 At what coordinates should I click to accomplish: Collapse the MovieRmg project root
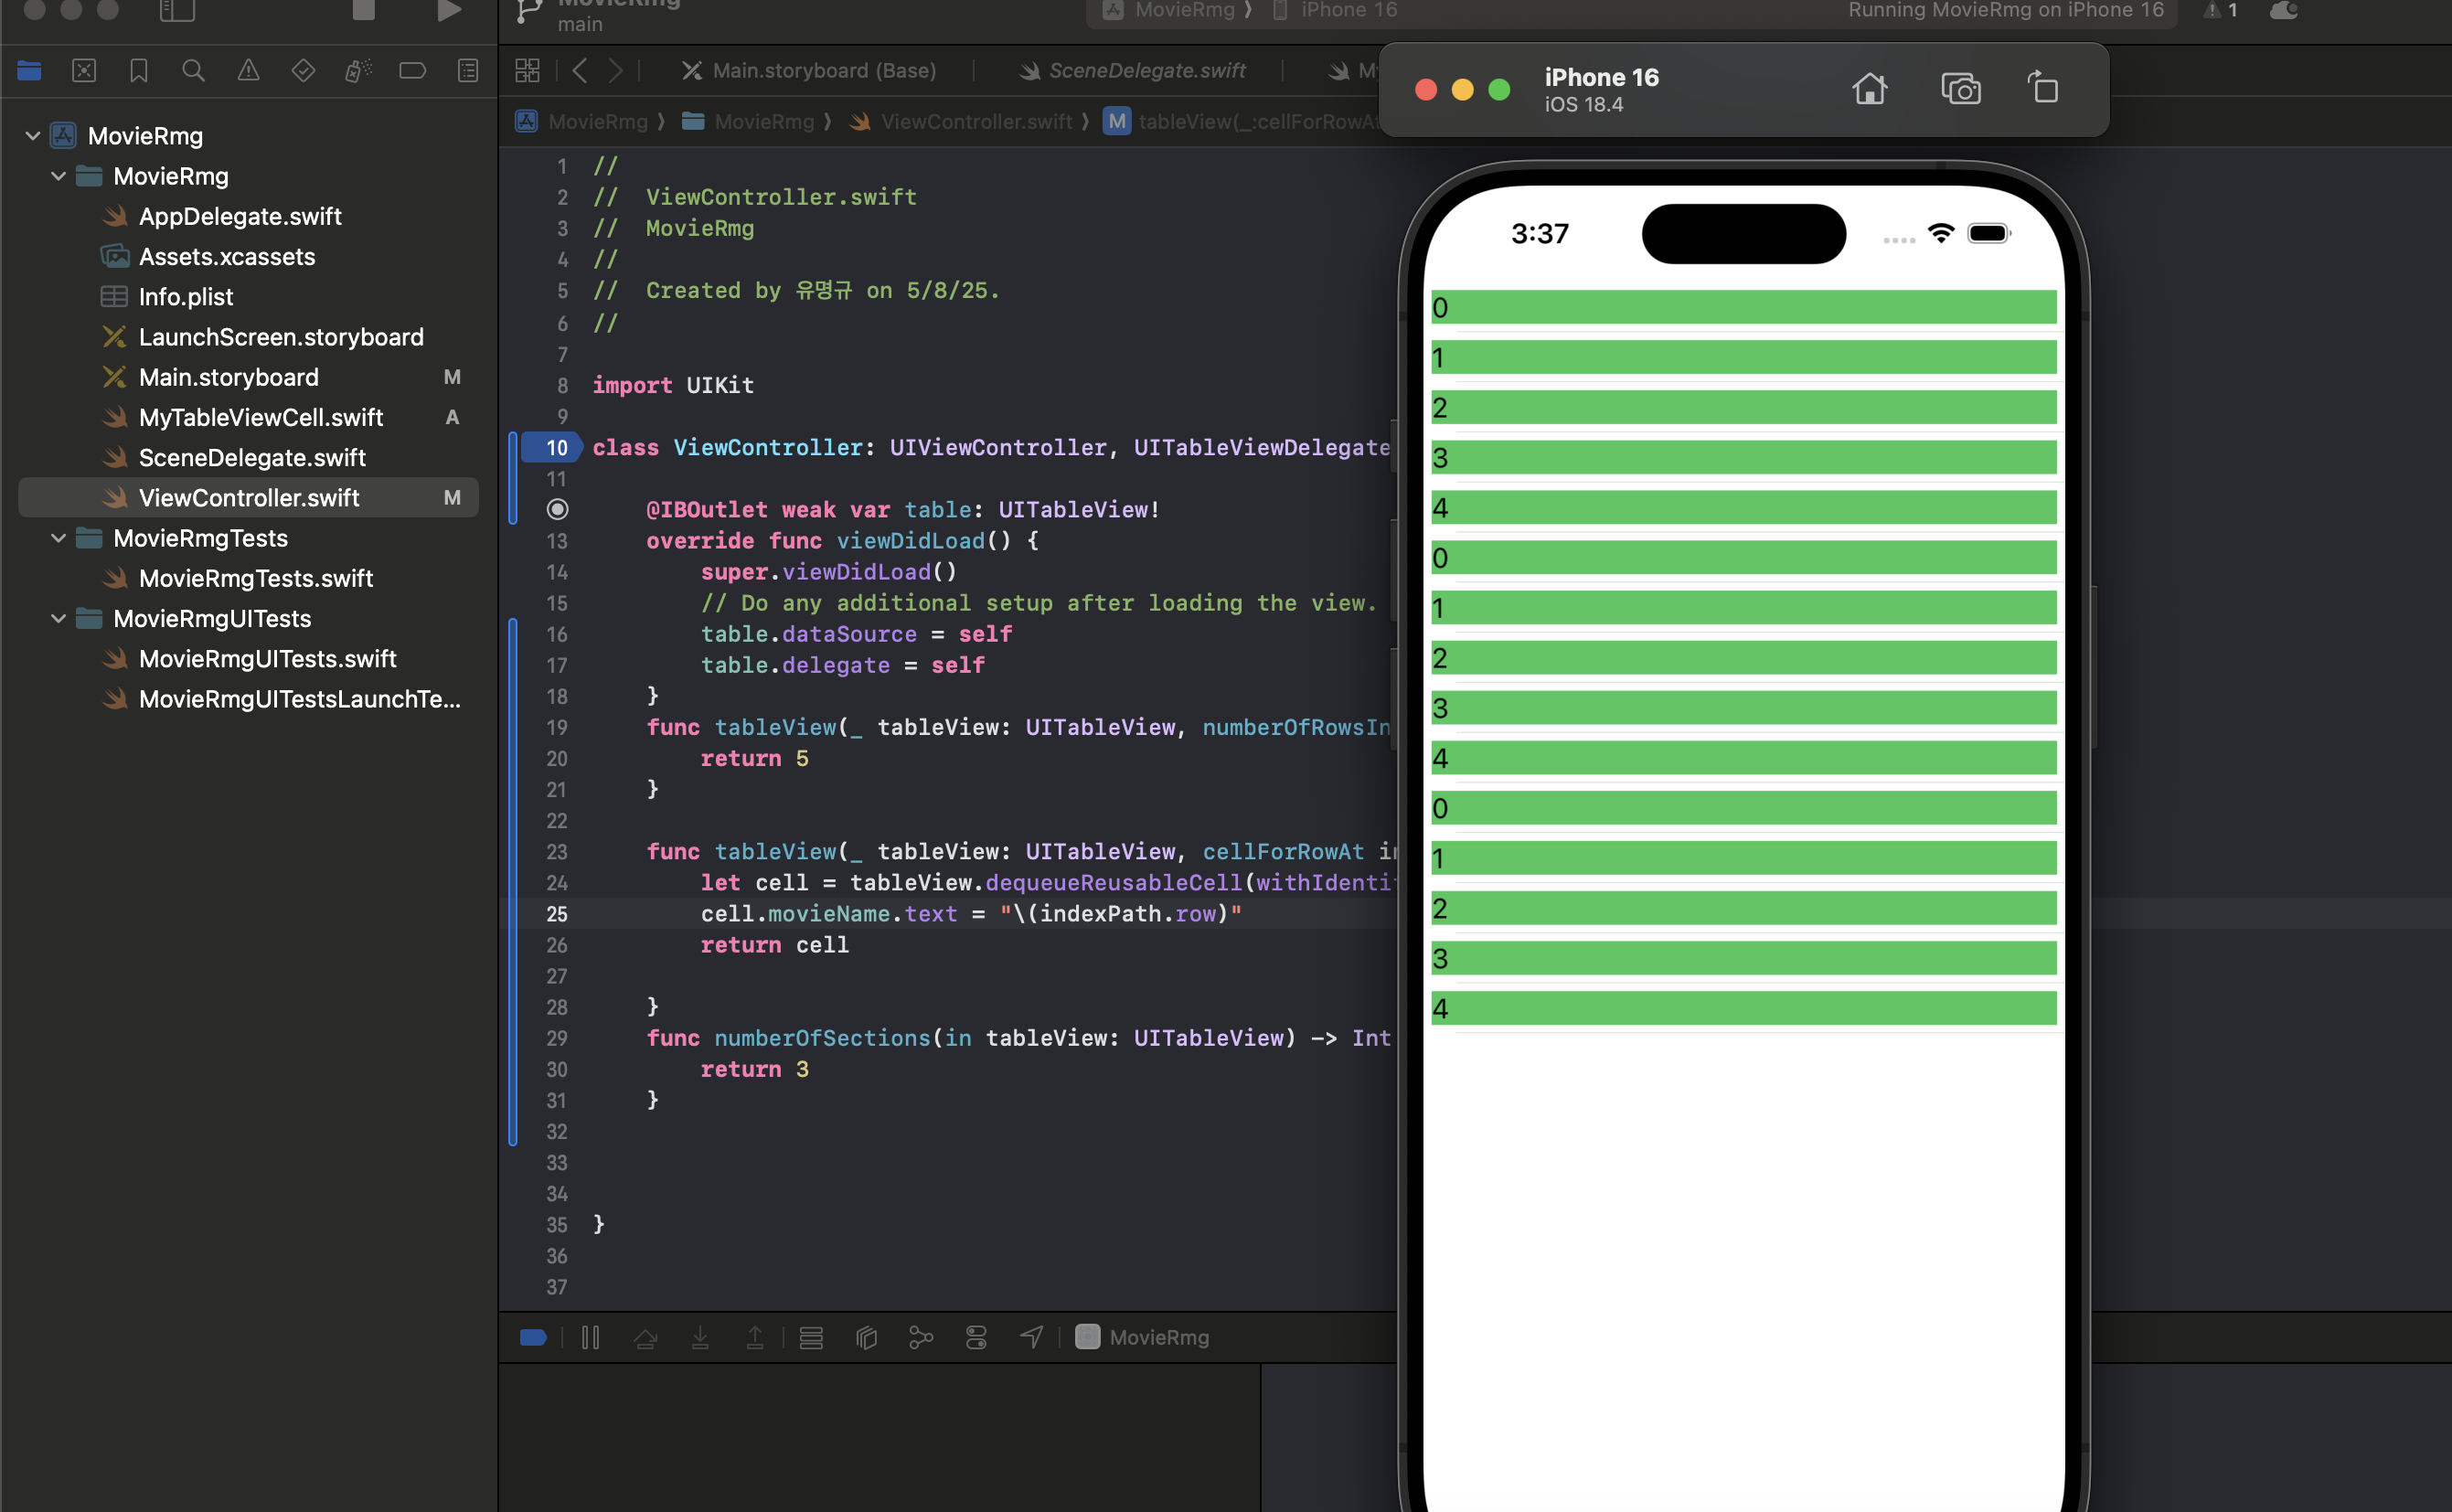[x=32, y=135]
